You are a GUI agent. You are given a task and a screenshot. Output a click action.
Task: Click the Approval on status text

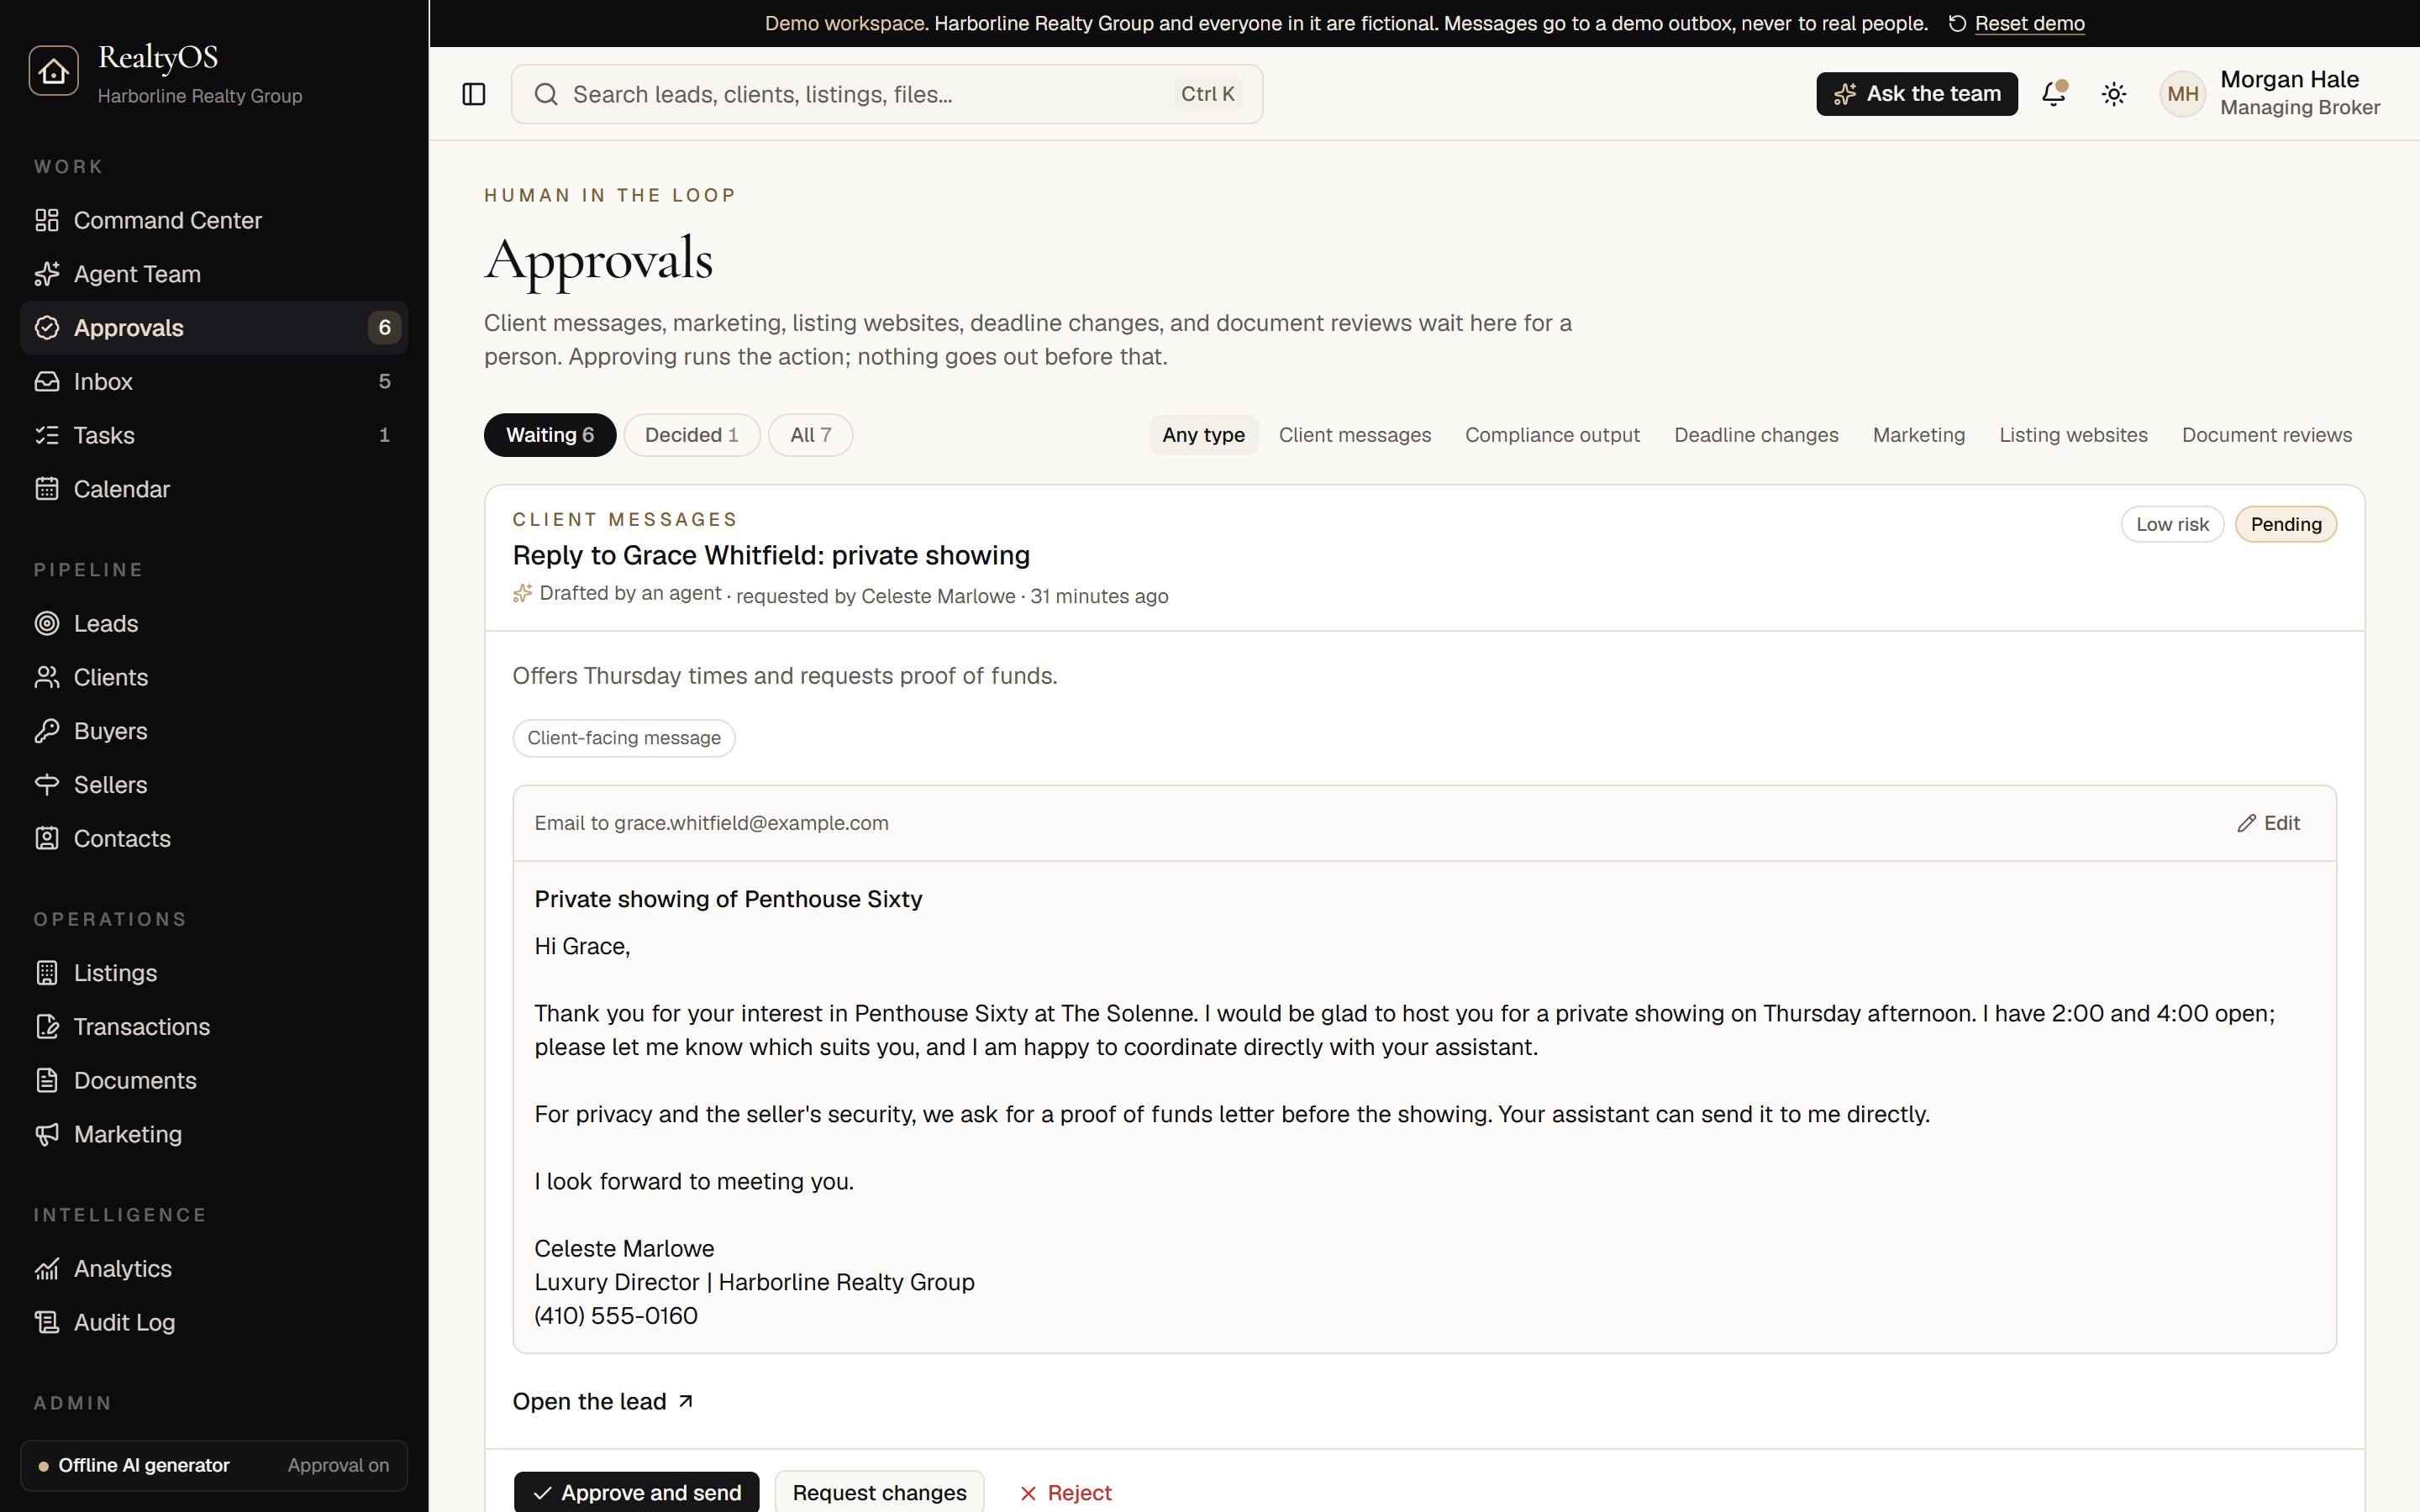pos(338,1465)
